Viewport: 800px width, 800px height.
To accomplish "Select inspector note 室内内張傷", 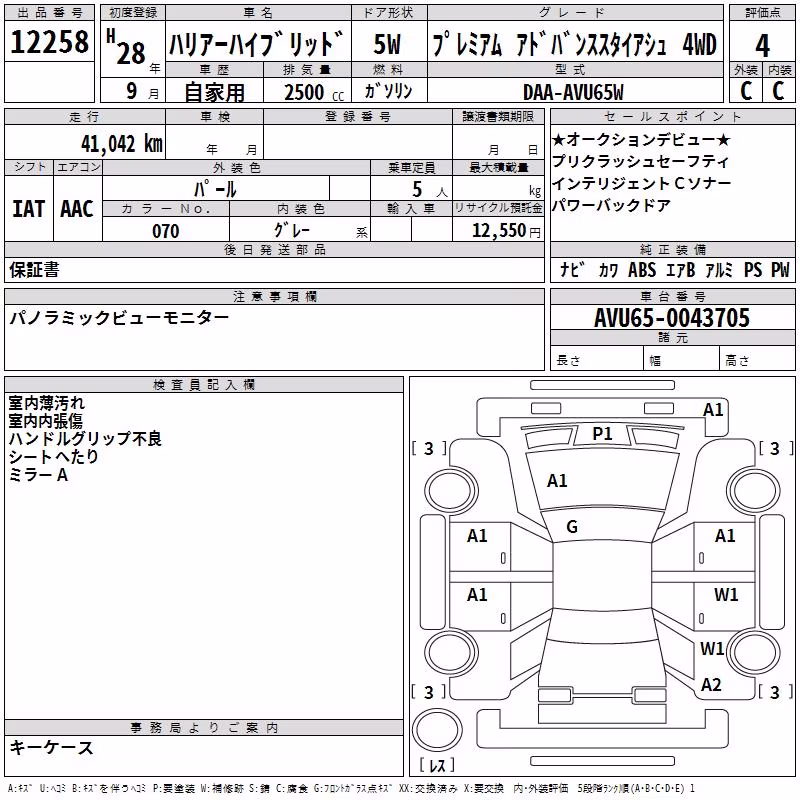I will point(45,420).
